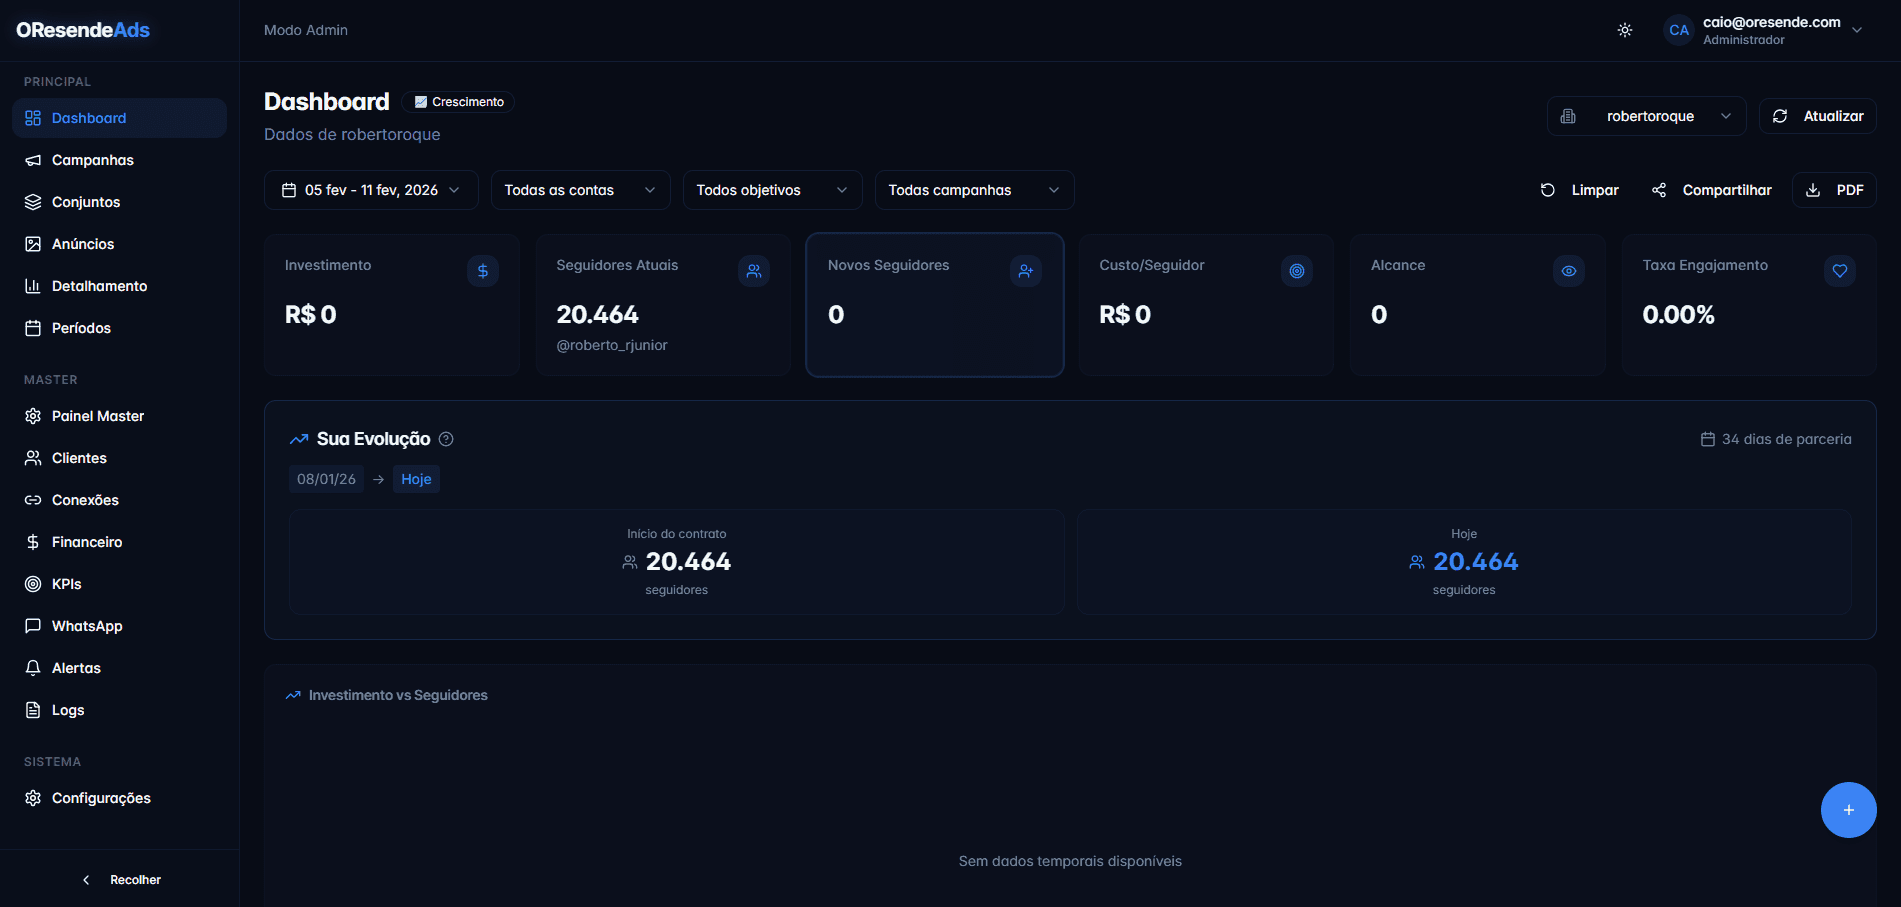
Task: Click the blue plus floating button
Action: 1848,810
